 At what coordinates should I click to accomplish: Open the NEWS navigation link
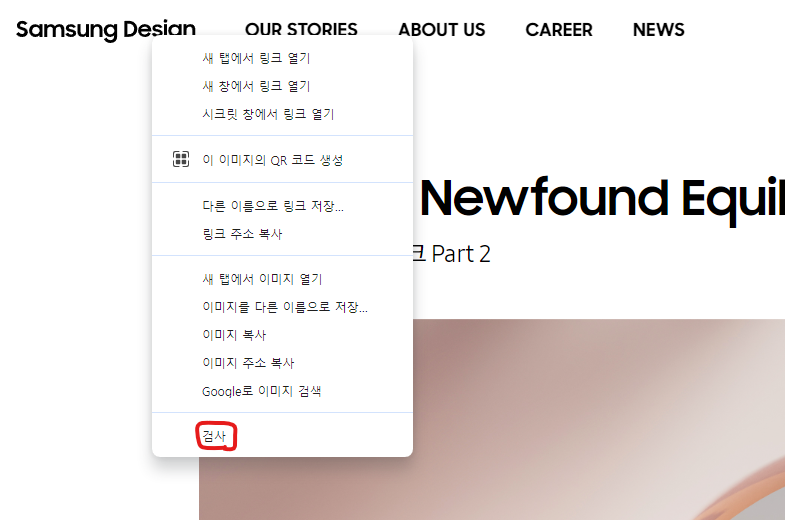658,30
